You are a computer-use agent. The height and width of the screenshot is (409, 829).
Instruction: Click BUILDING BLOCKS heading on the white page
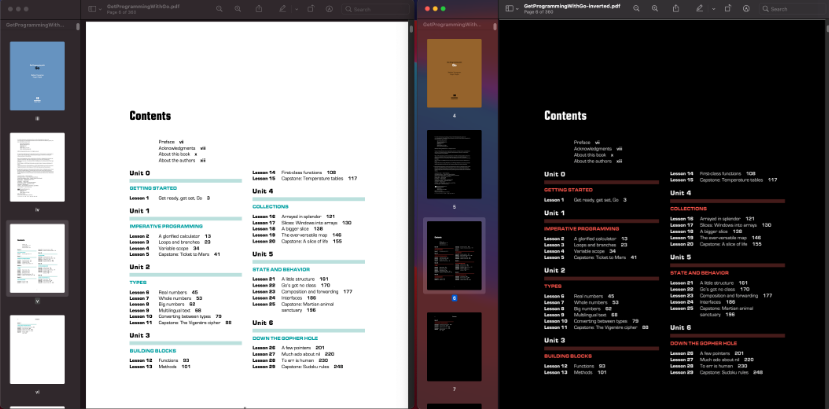[x=153, y=351]
